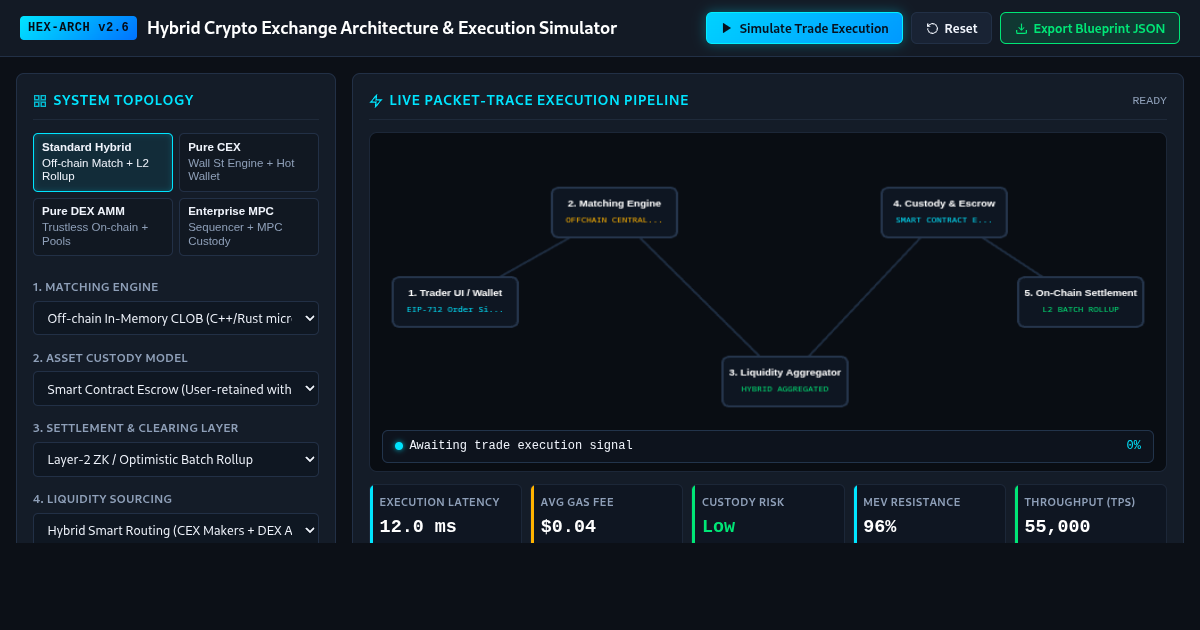Select the Enterprise MPC topology preset

click(249, 227)
